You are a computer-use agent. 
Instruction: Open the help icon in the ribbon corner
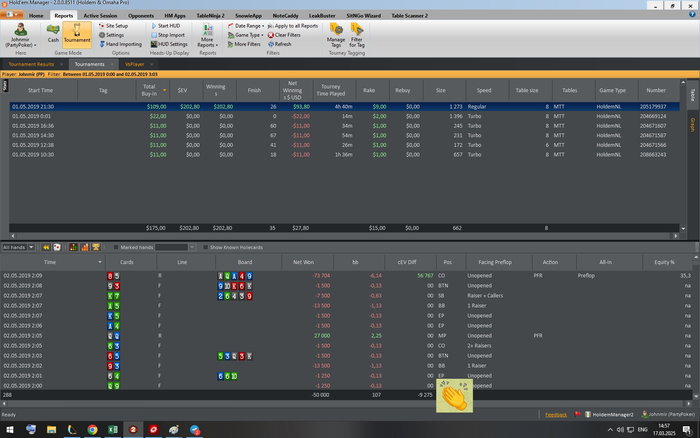[692, 14]
